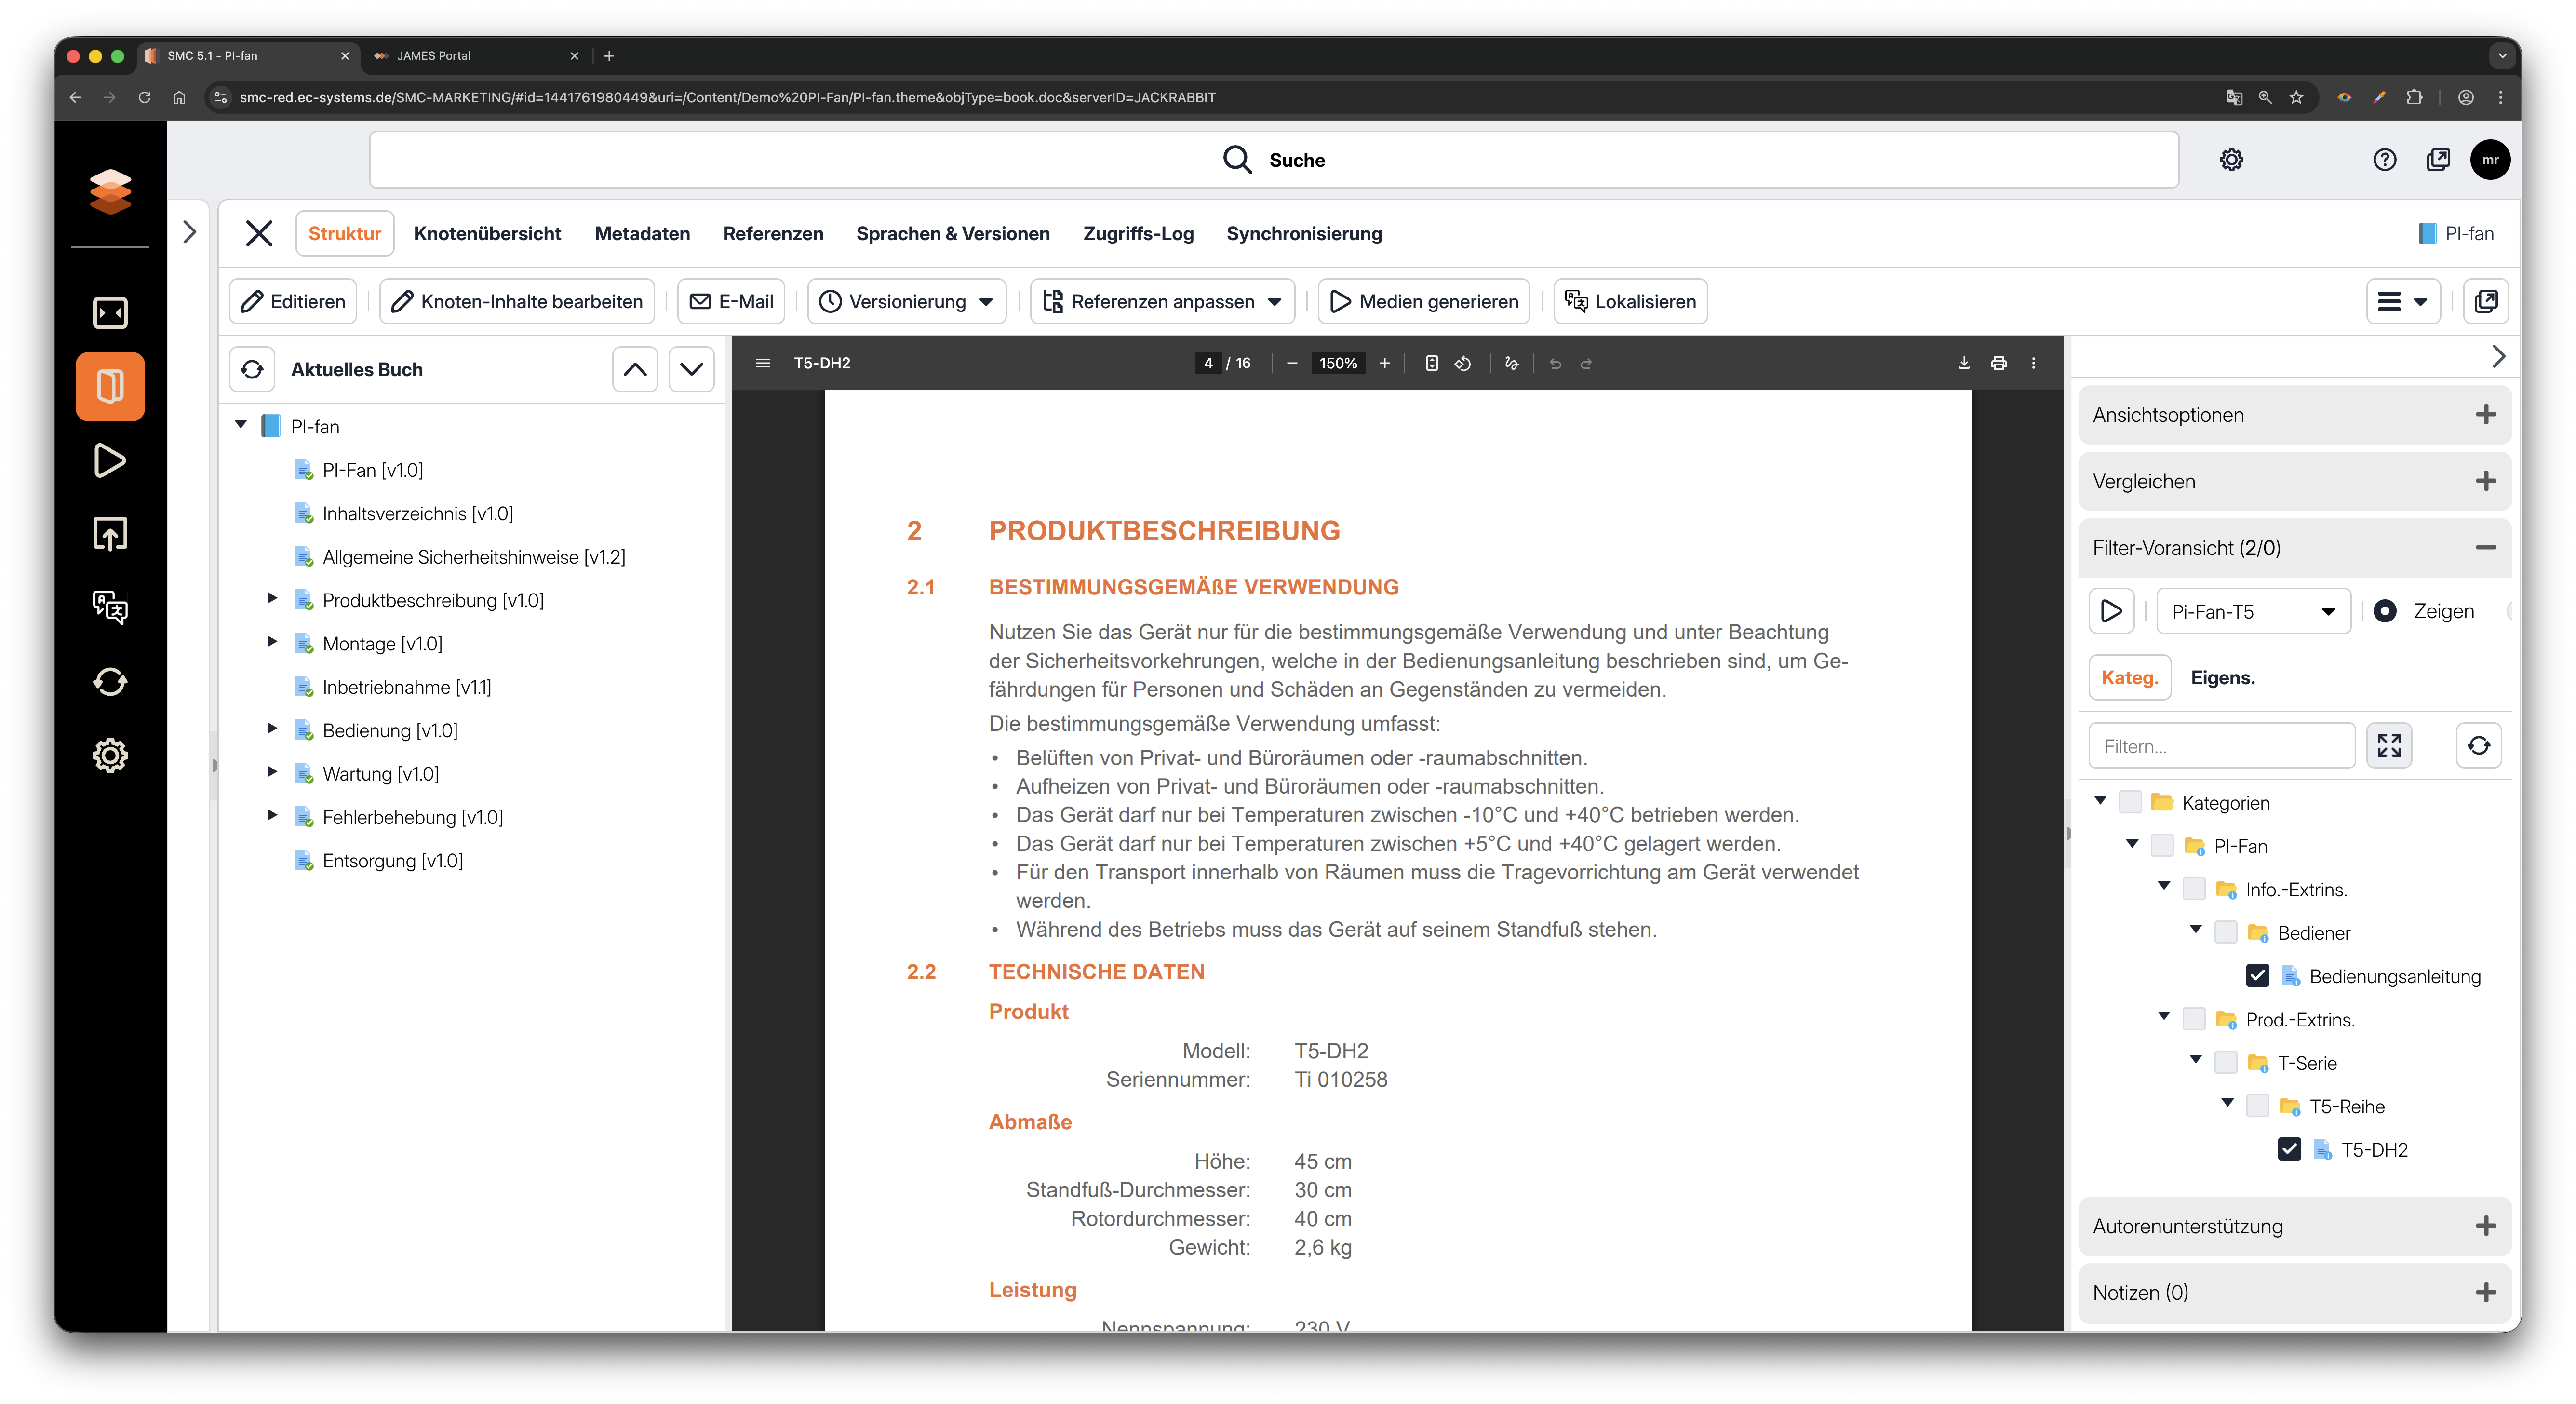Click the Editieren button
This screenshot has width=2576, height=1404.
pyautogui.click(x=293, y=301)
